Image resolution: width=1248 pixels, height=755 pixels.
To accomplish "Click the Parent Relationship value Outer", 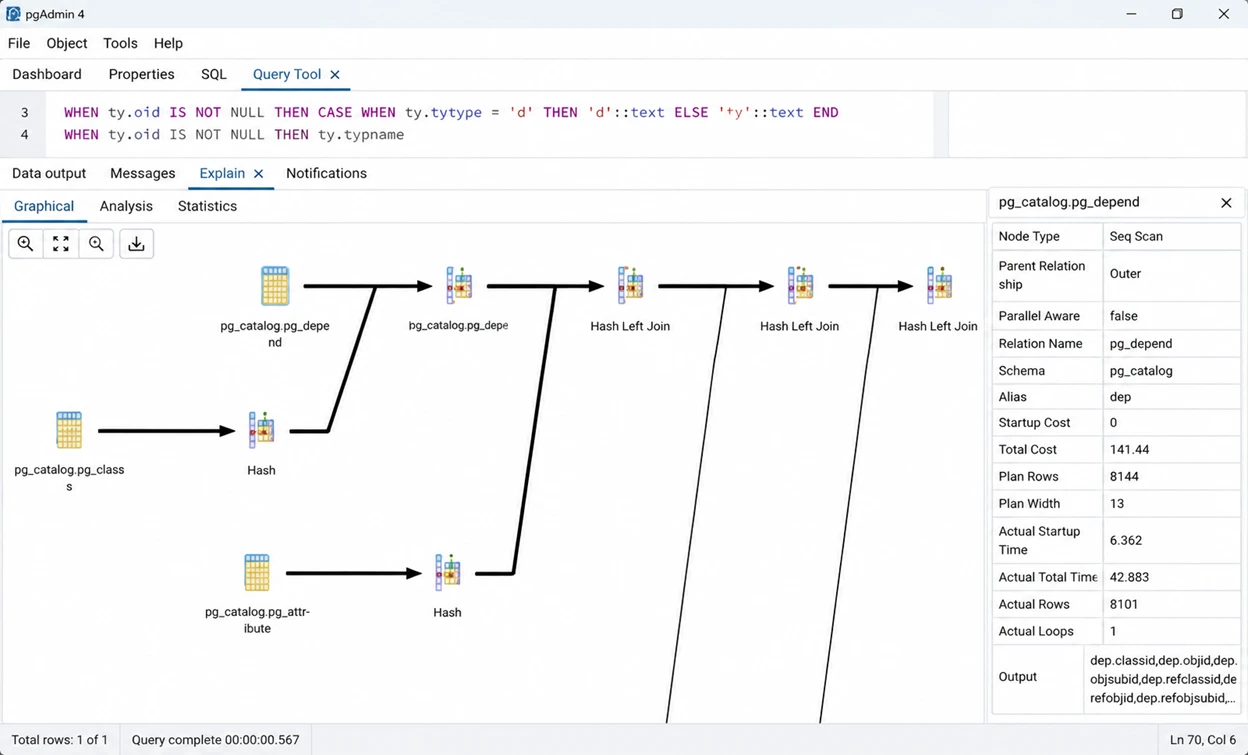I will pos(1125,273).
